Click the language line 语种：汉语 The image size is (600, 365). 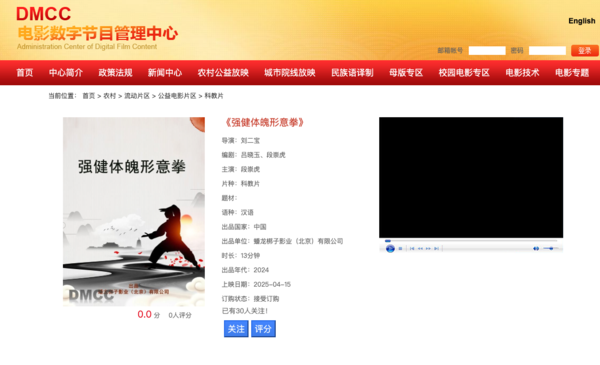[237, 212]
